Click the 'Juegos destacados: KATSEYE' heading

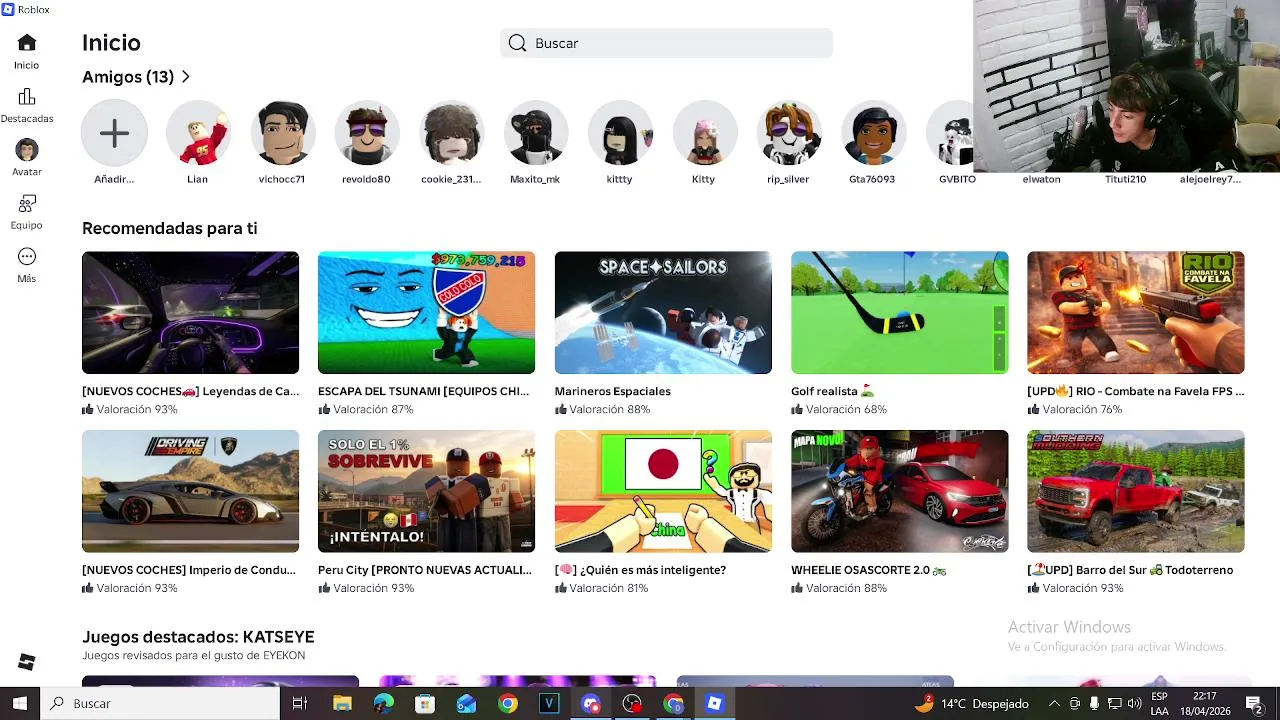tap(198, 637)
